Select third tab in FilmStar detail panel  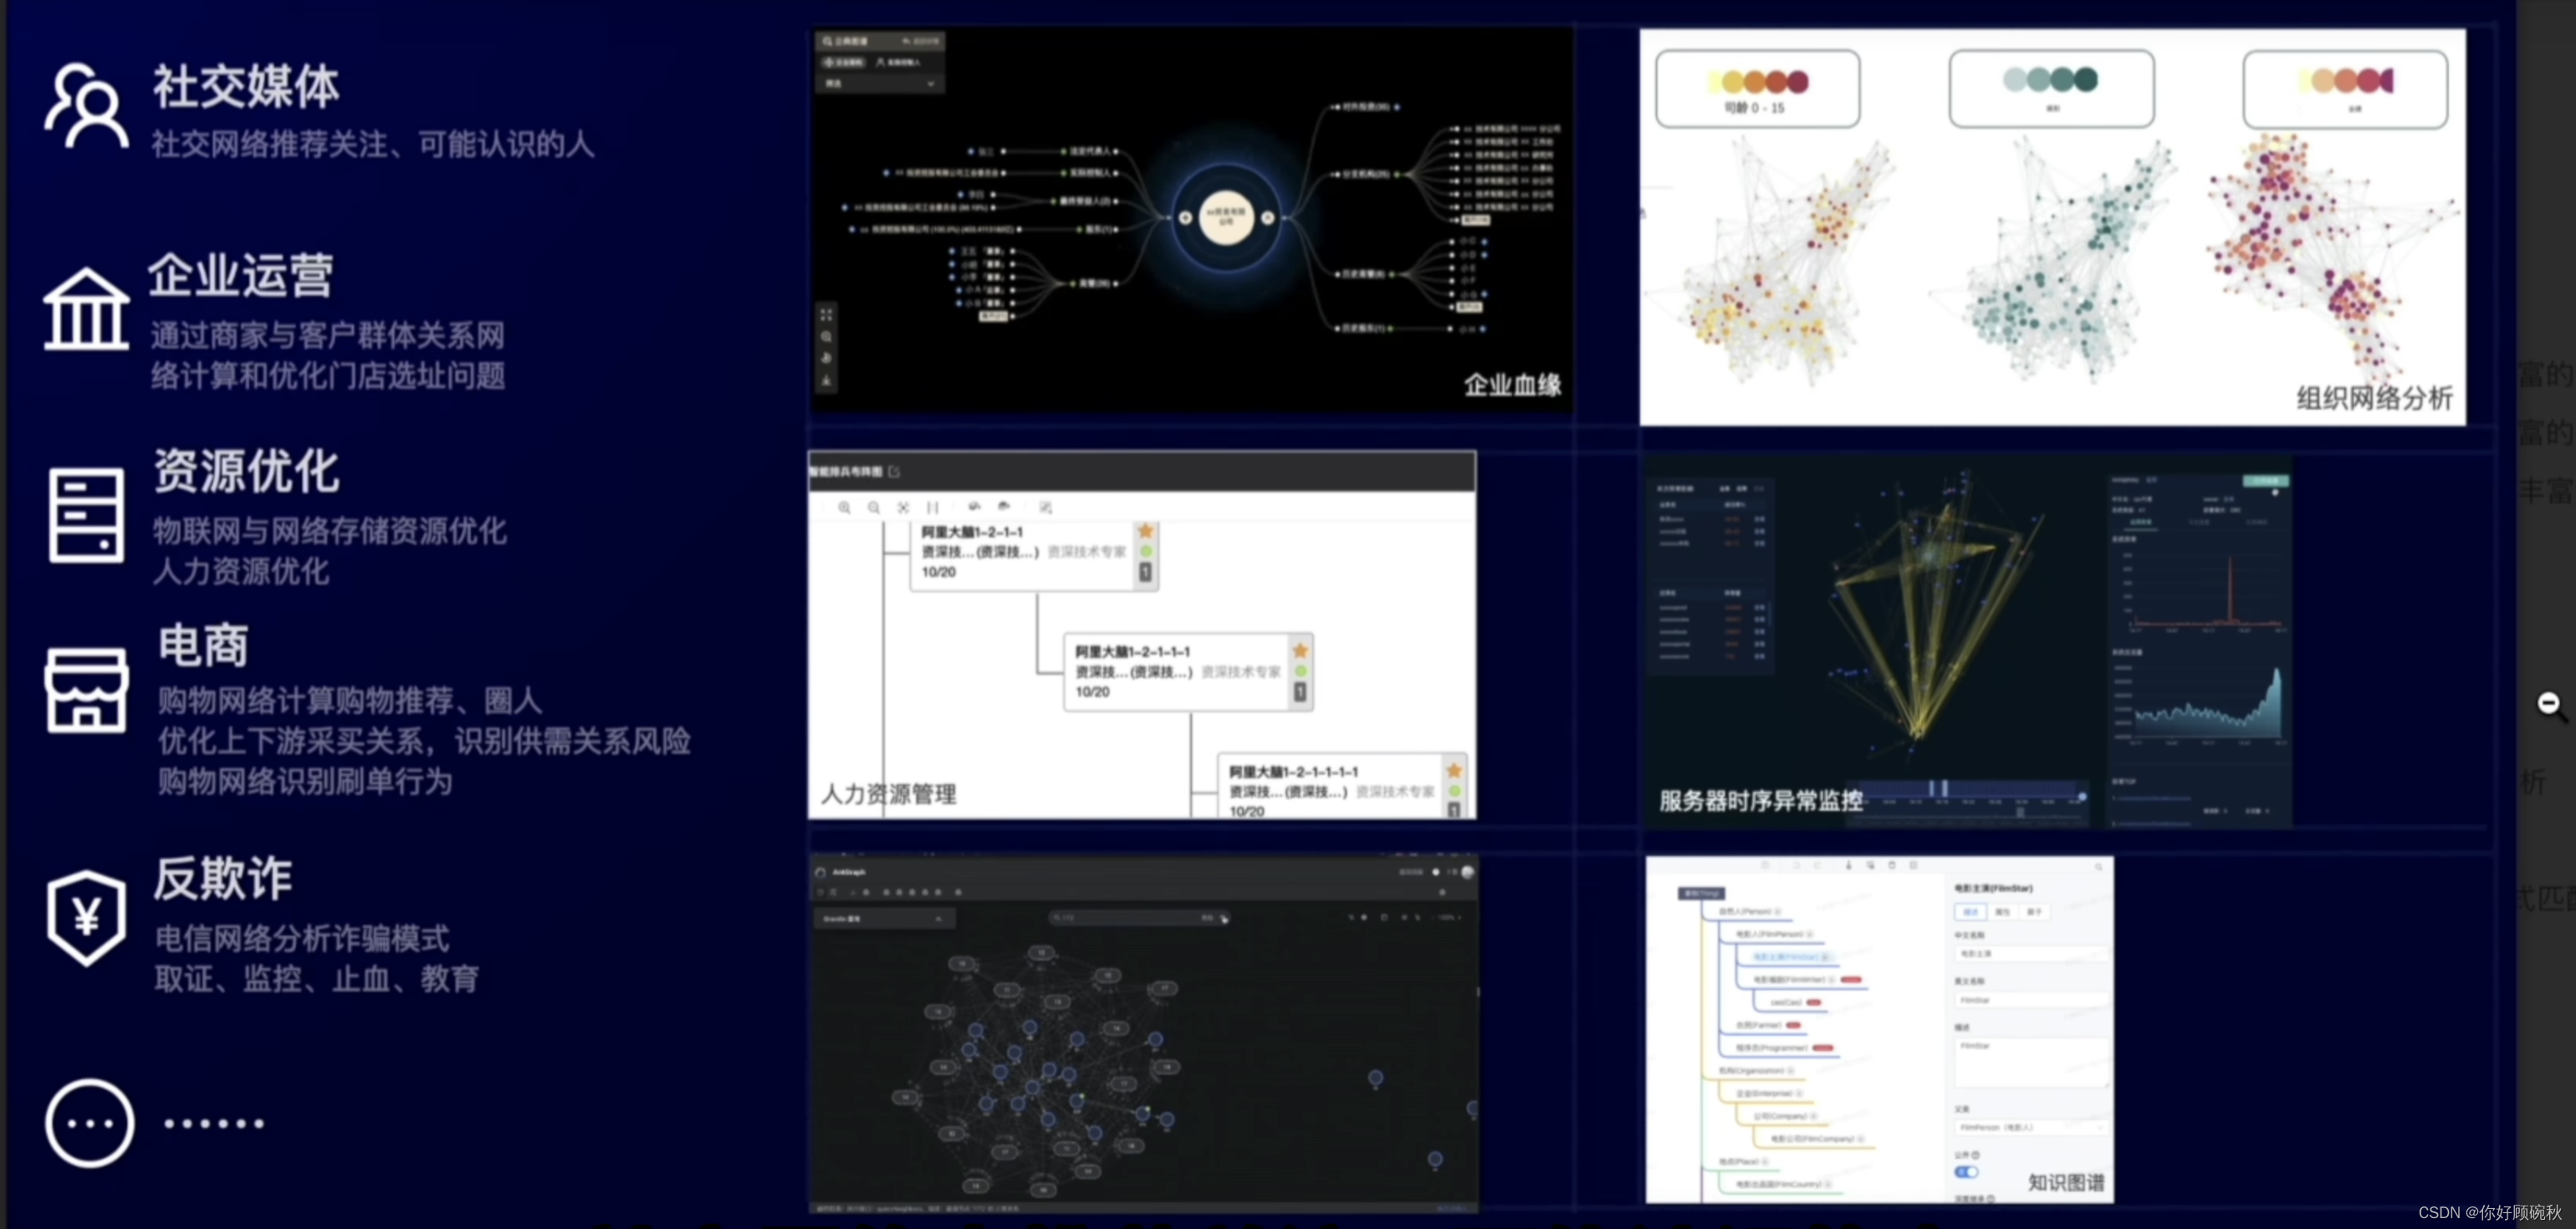(x=2034, y=912)
